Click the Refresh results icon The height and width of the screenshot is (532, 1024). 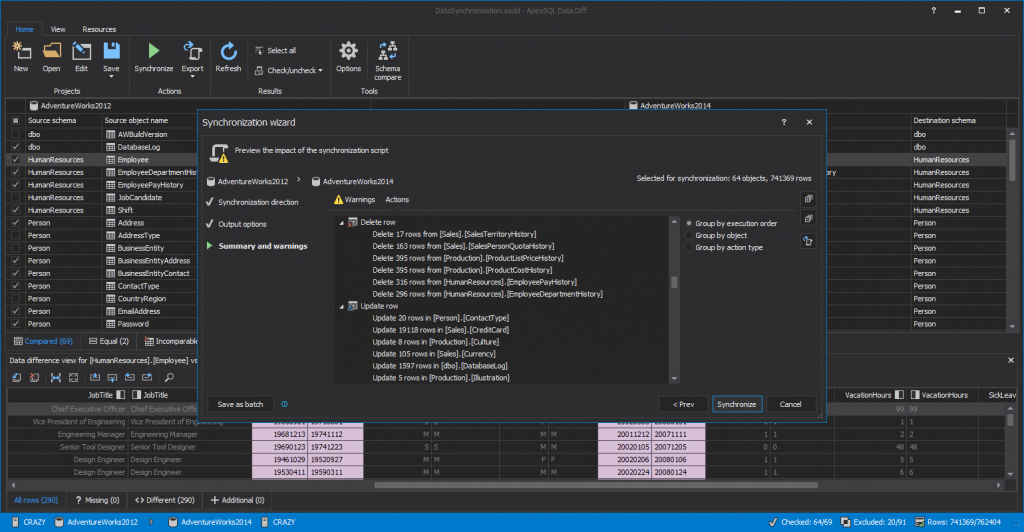(x=228, y=51)
